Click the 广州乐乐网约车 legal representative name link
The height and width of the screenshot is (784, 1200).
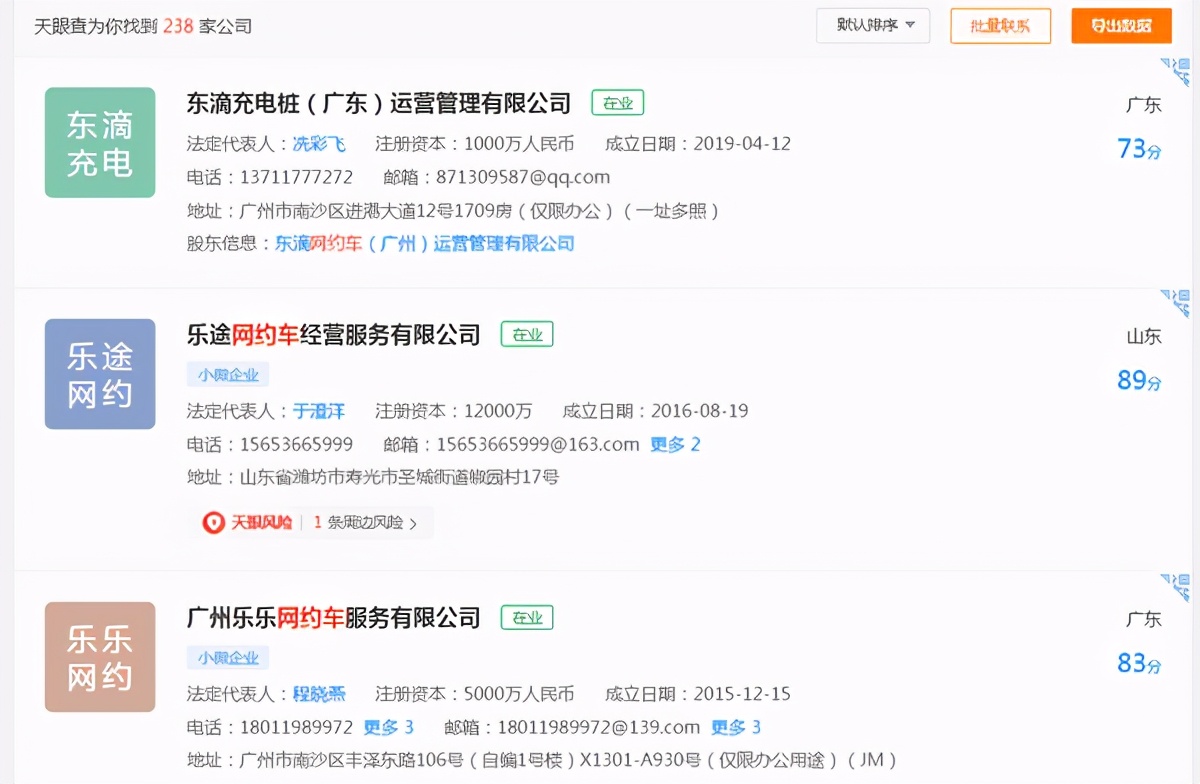pos(319,694)
